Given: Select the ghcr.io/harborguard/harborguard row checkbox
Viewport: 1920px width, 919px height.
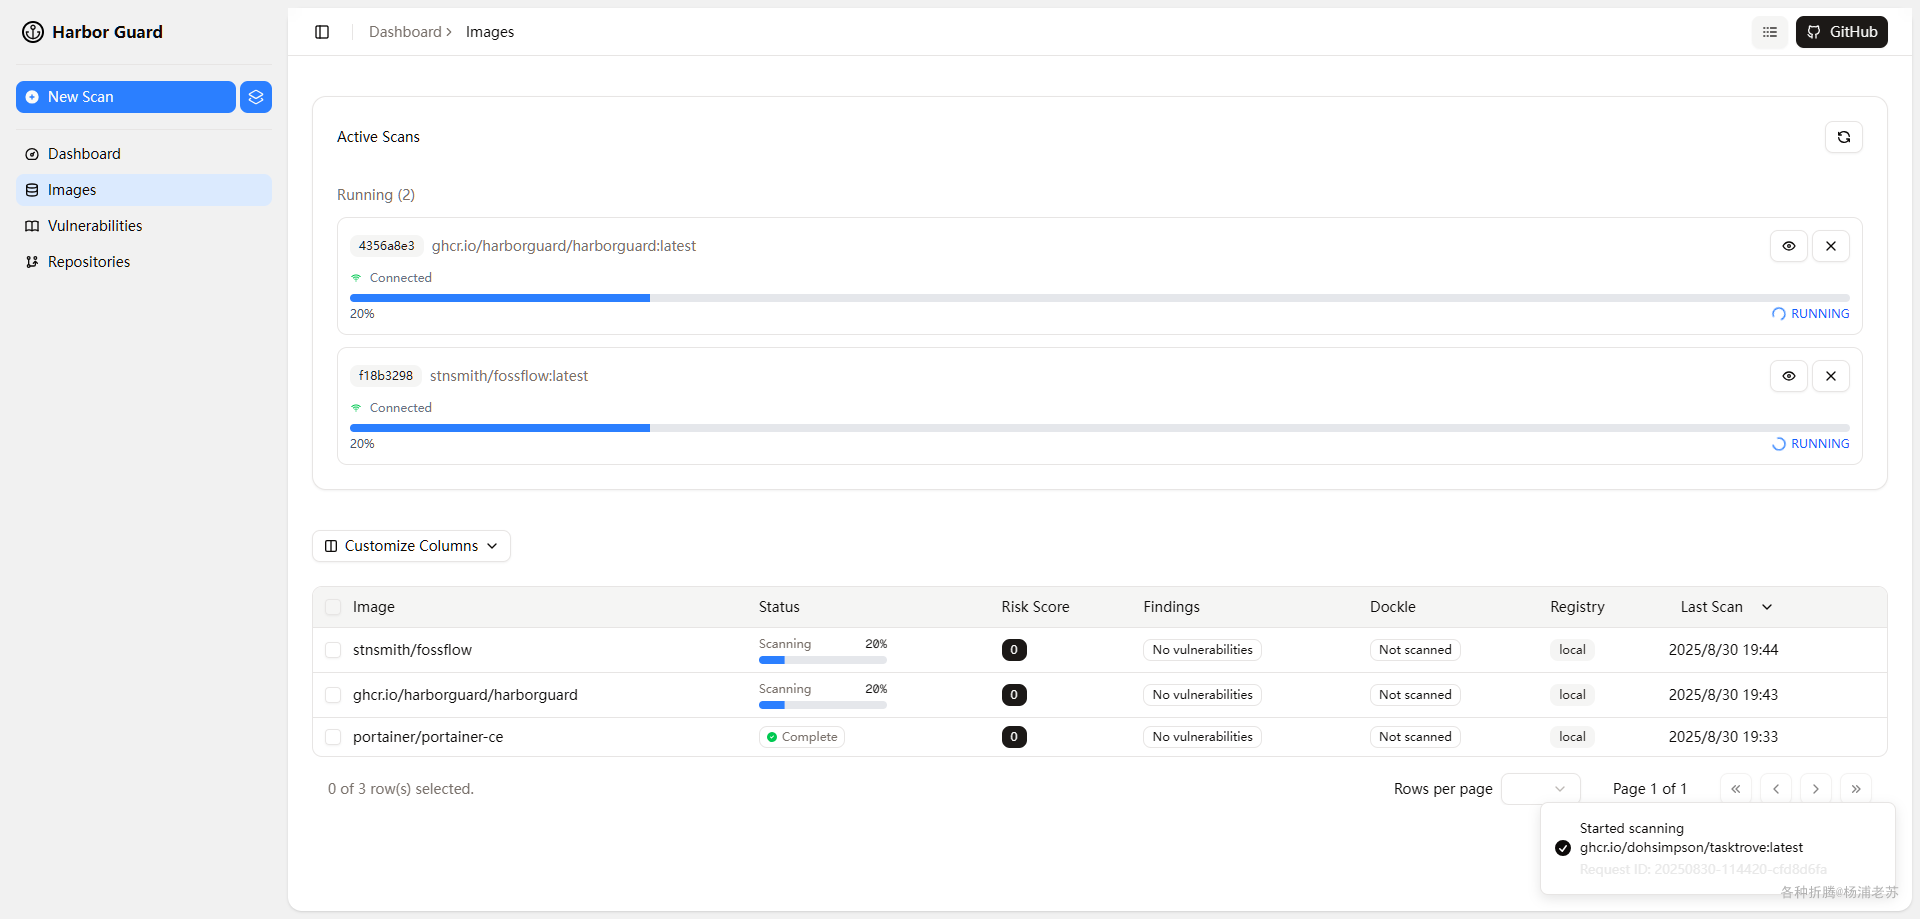Looking at the screenshot, I should (333, 695).
